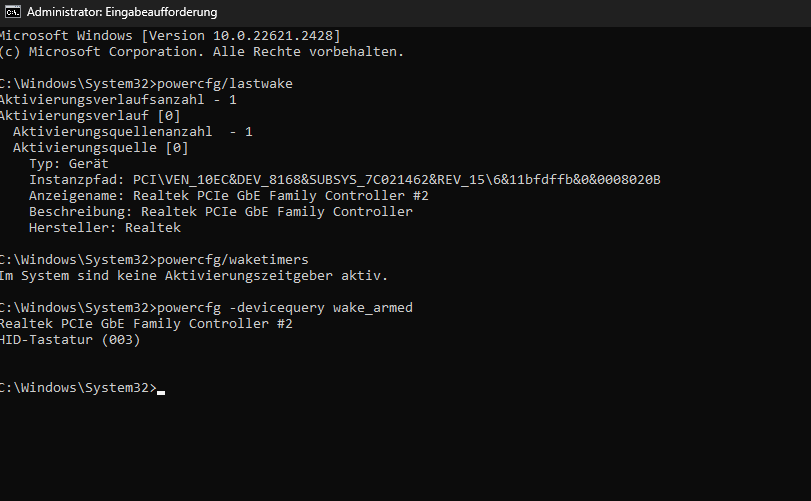Click the Instanzpfad PCI device path line
This screenshot has width=811, height=501.
click(x=344, y=180)
